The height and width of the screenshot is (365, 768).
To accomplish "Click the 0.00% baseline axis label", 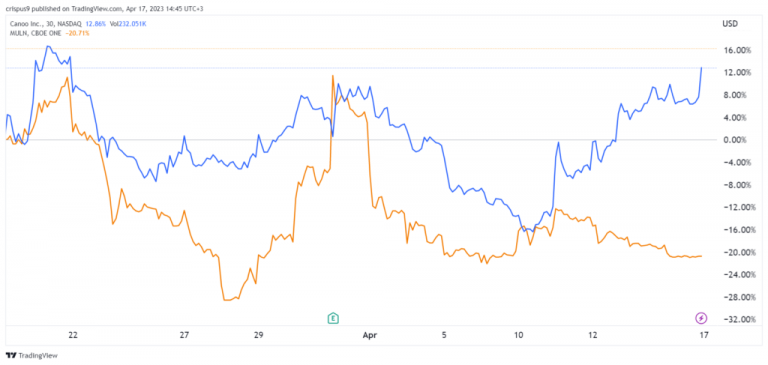I will coord(737,140).
